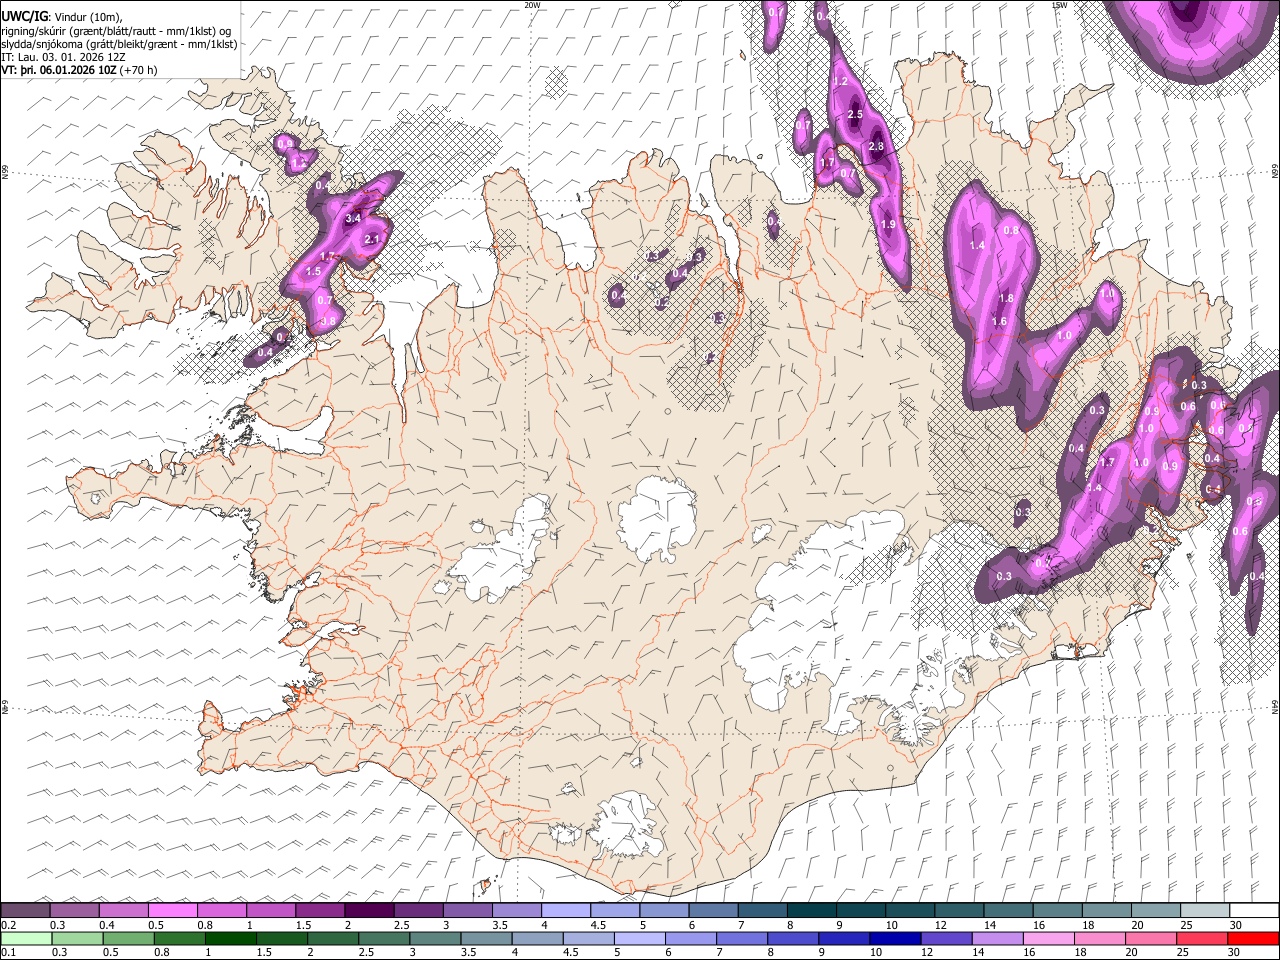Click the 2.1 precipitation value label

pyautogui.click(x=373, y=239)
